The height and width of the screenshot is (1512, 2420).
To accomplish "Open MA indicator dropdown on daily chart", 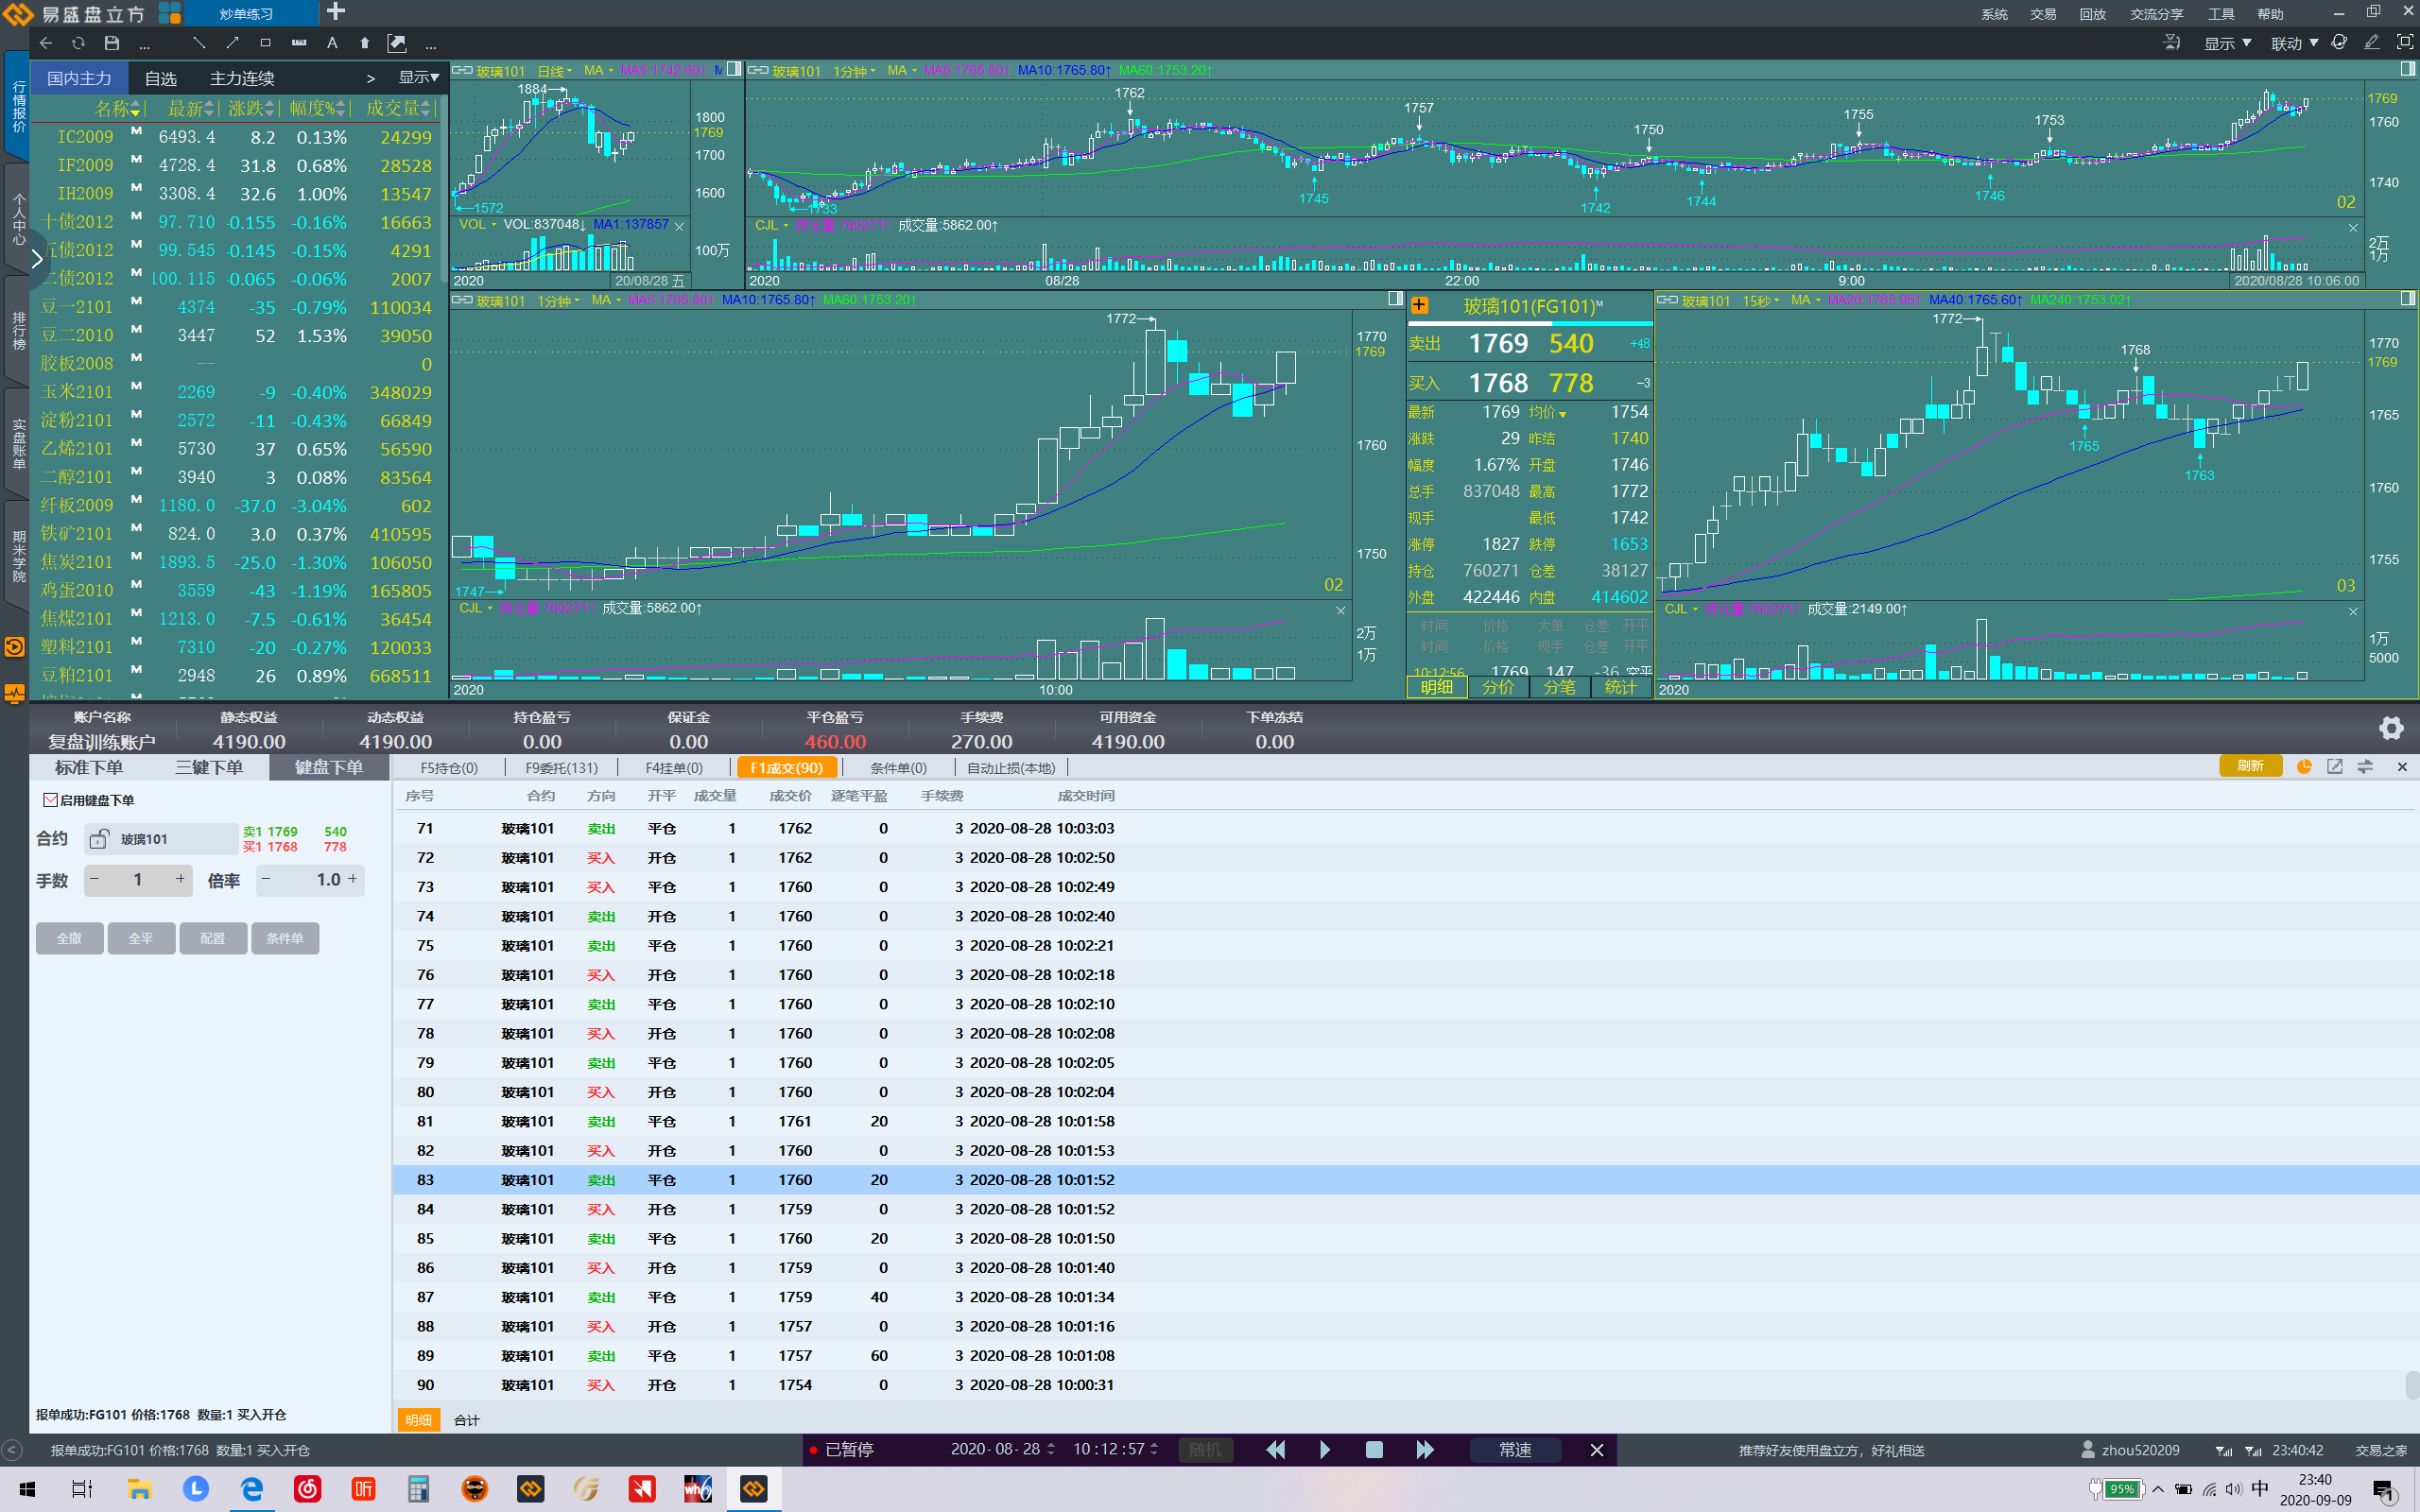I will [x=599, y=70].
